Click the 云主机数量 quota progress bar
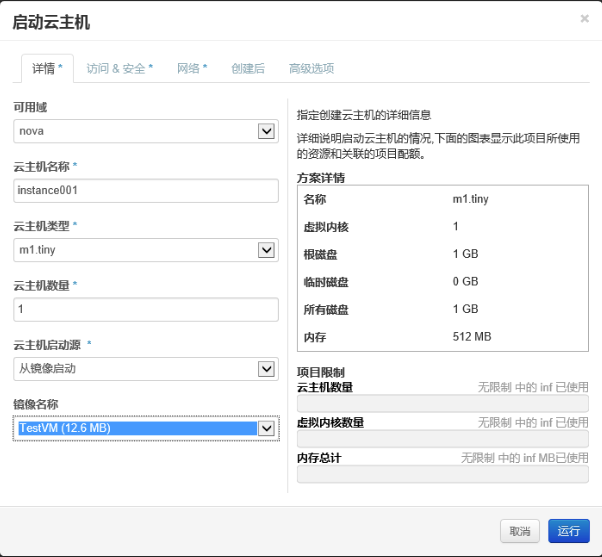Screen dimensions: 602x557 coord(443,403)
